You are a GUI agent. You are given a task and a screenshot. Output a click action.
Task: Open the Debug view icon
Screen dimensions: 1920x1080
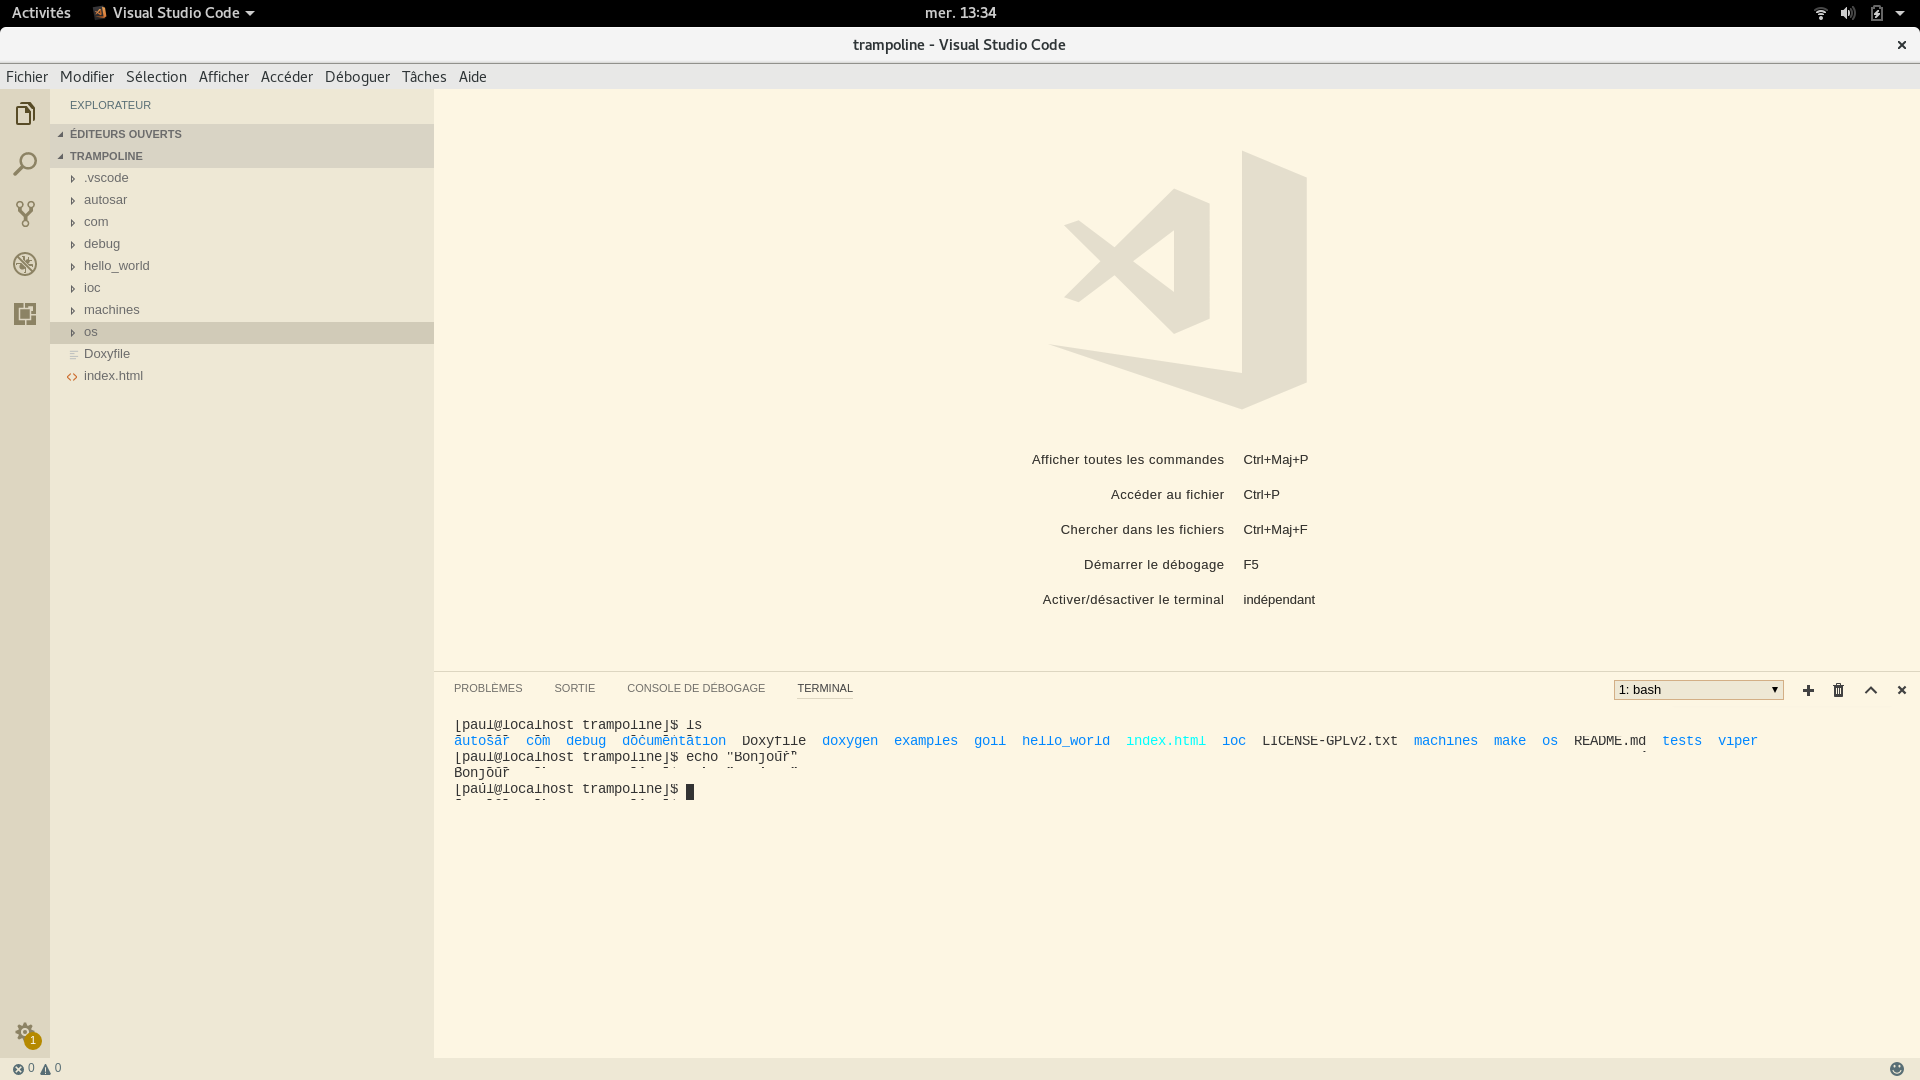[x=25, y=264]
